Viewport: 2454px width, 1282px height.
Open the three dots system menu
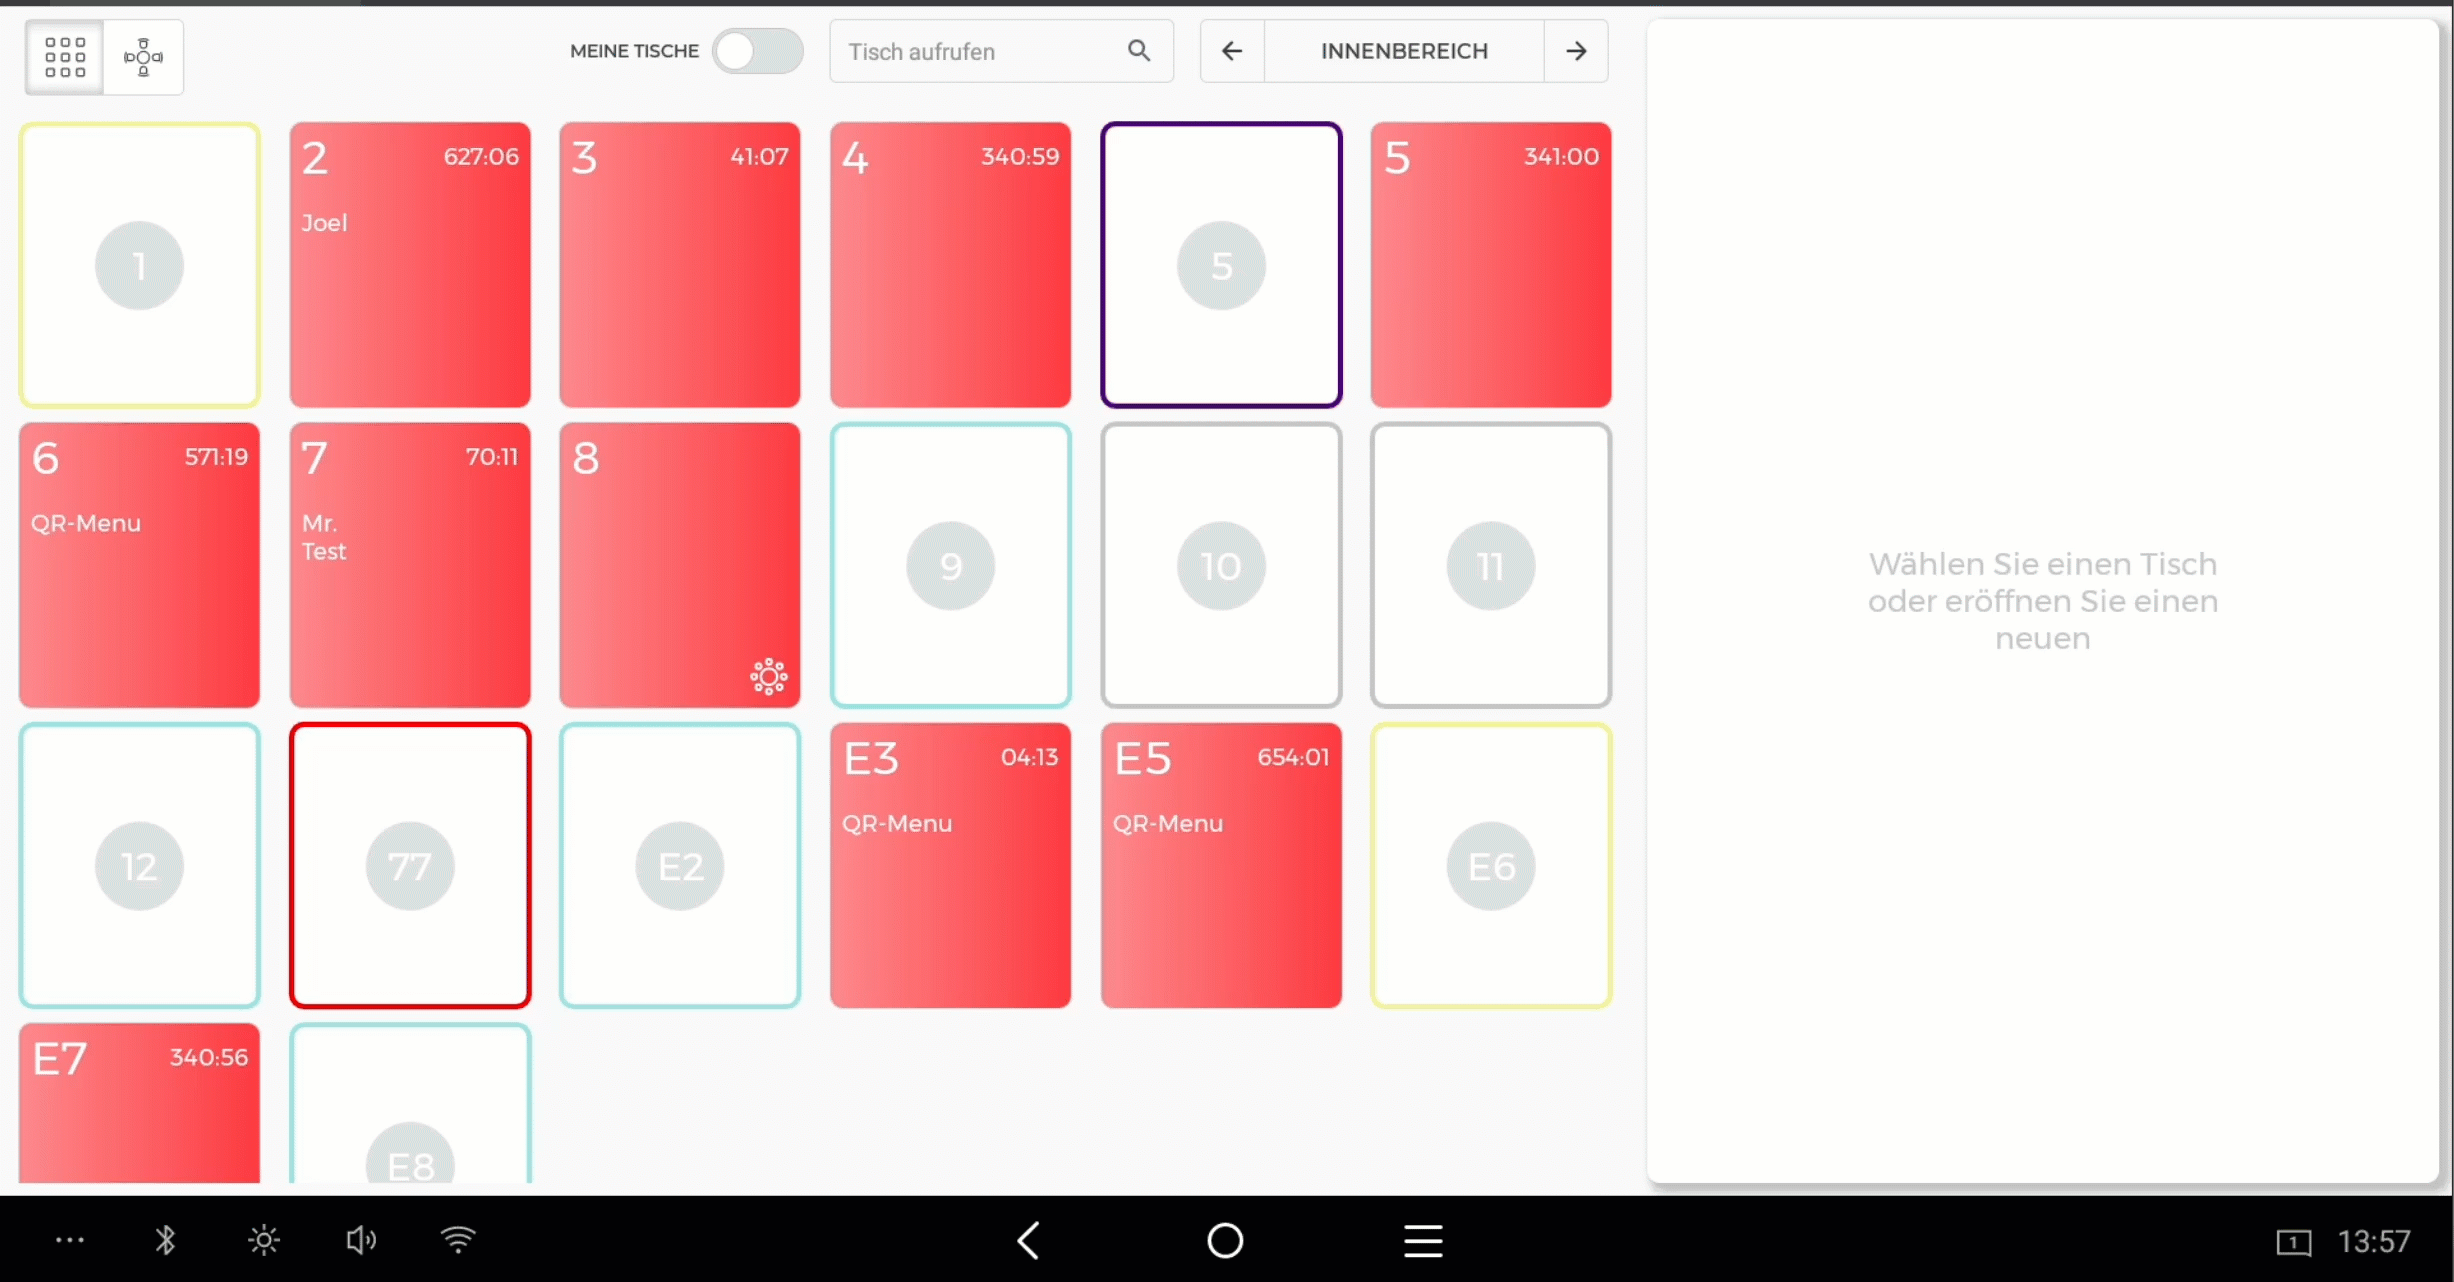coord(70,1240)
